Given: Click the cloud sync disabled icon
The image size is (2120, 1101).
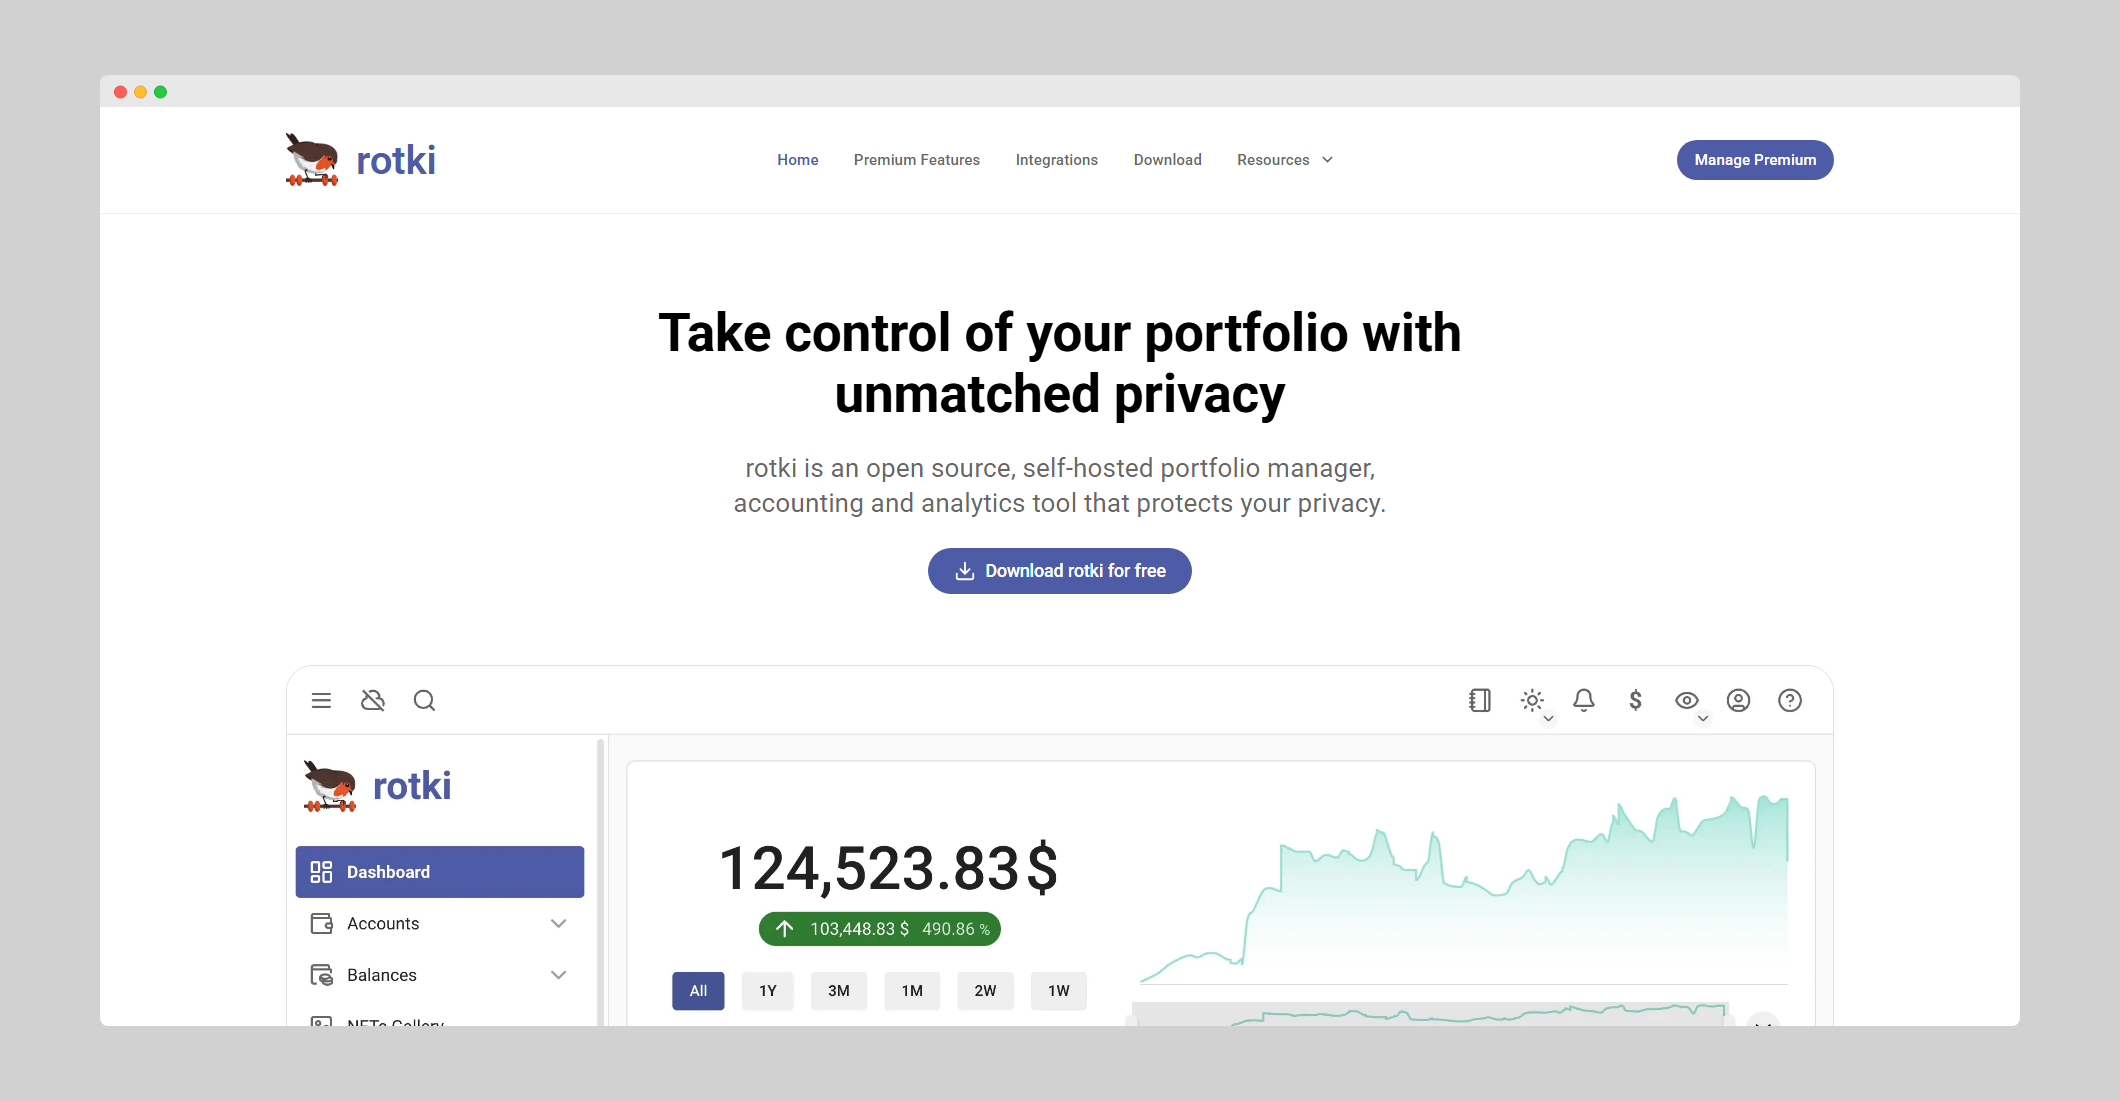Looking at the screenshot, I should [373, 701].
